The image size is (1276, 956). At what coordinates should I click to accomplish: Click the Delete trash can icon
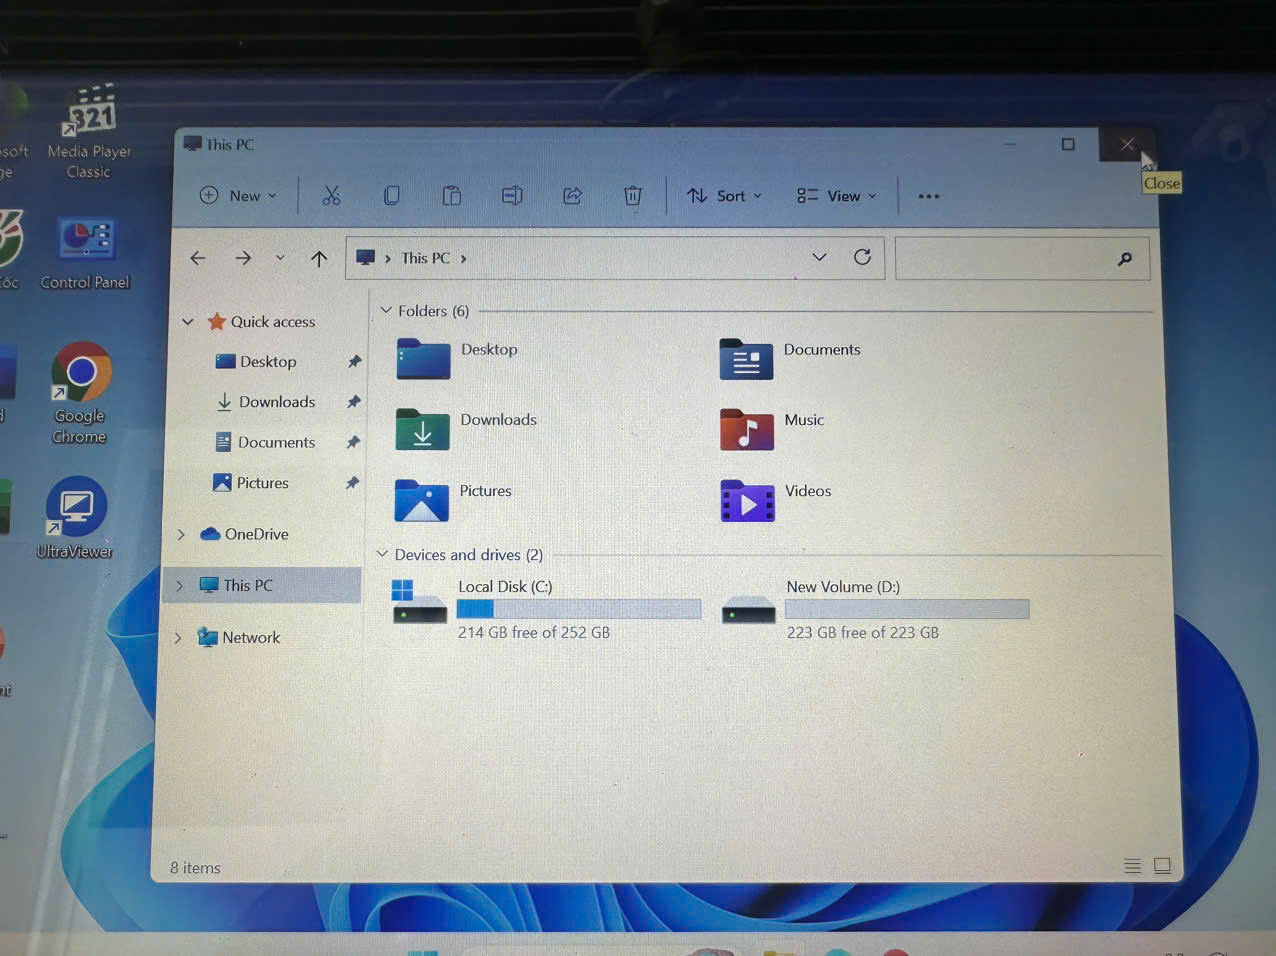632,196
